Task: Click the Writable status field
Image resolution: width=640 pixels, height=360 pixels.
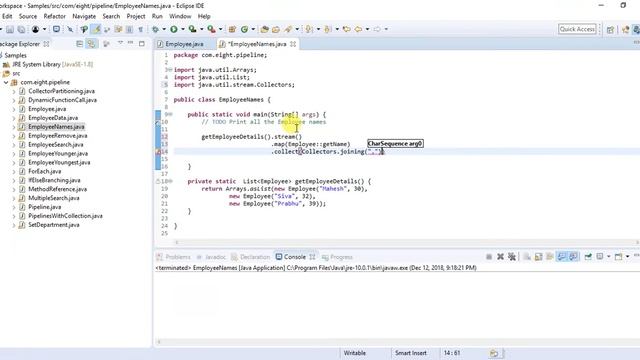Action: [355, 353]
